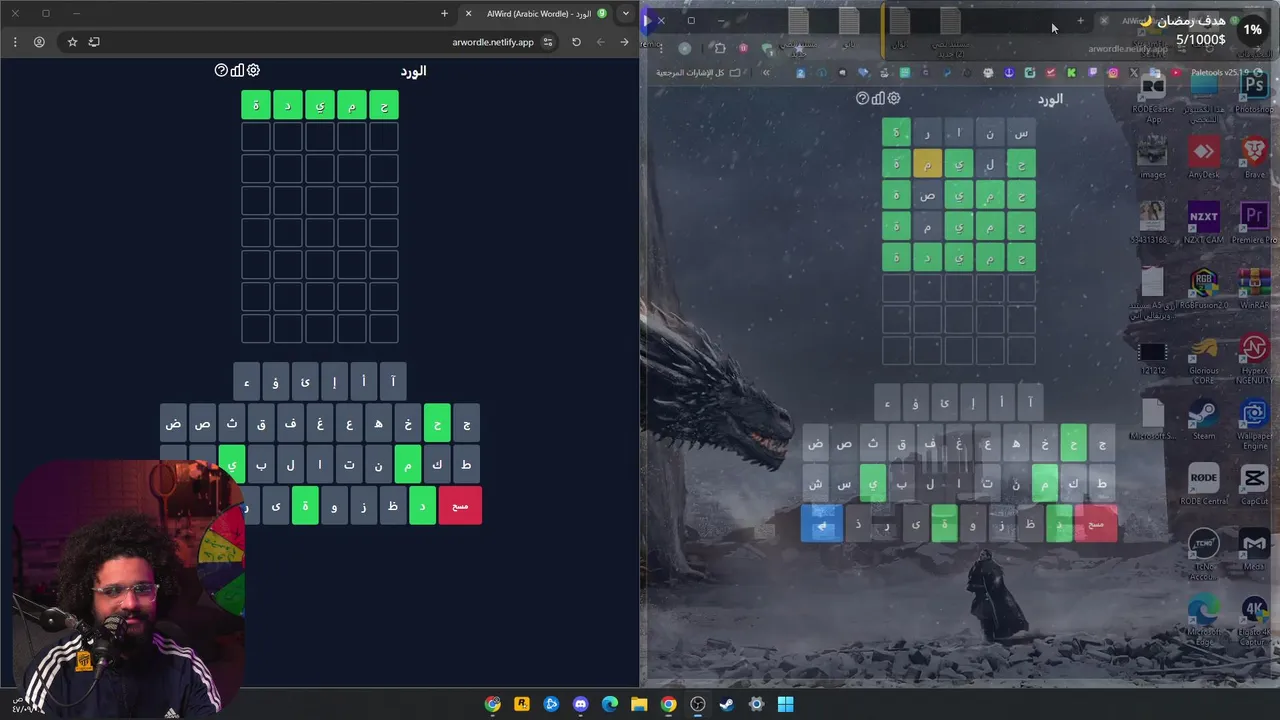Reload the arwordle.netlify.app page

(576, 42)
